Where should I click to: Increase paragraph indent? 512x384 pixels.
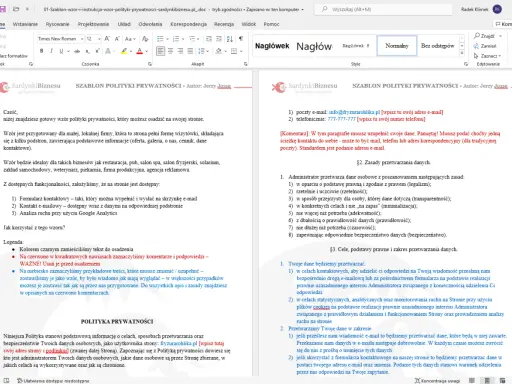pyautogui.click(x=219, y=39)
